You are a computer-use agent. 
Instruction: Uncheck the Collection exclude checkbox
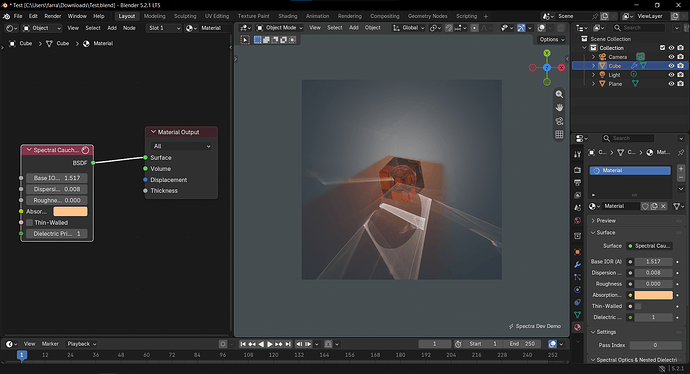(662, 48)
